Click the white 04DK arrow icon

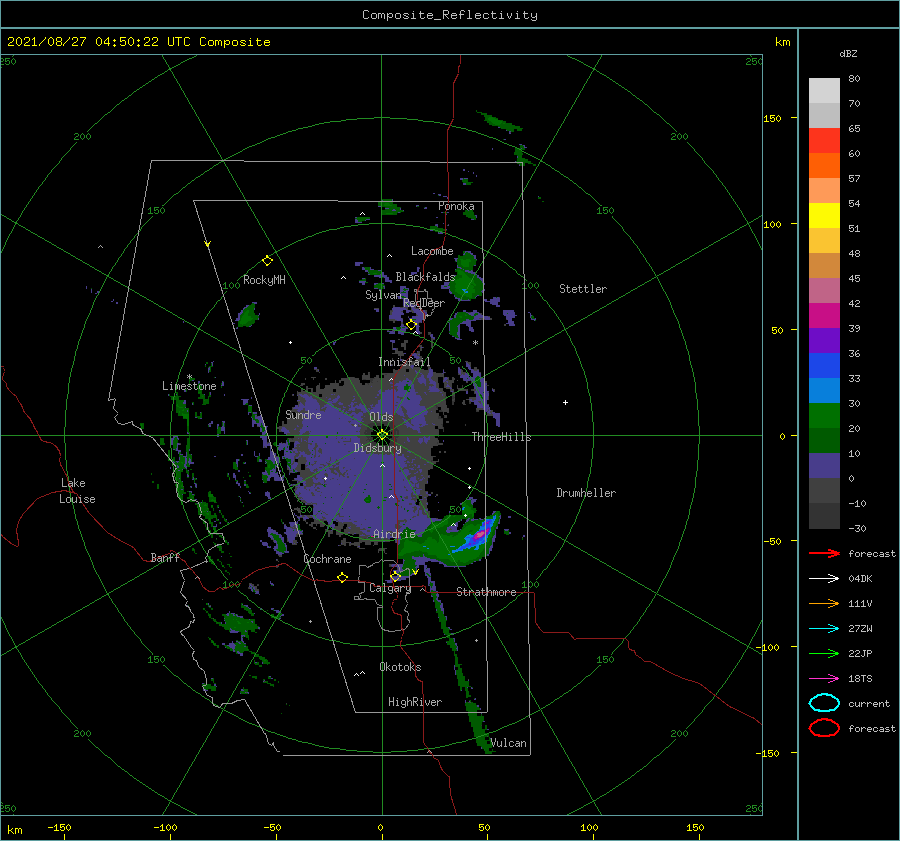point(824,579)
